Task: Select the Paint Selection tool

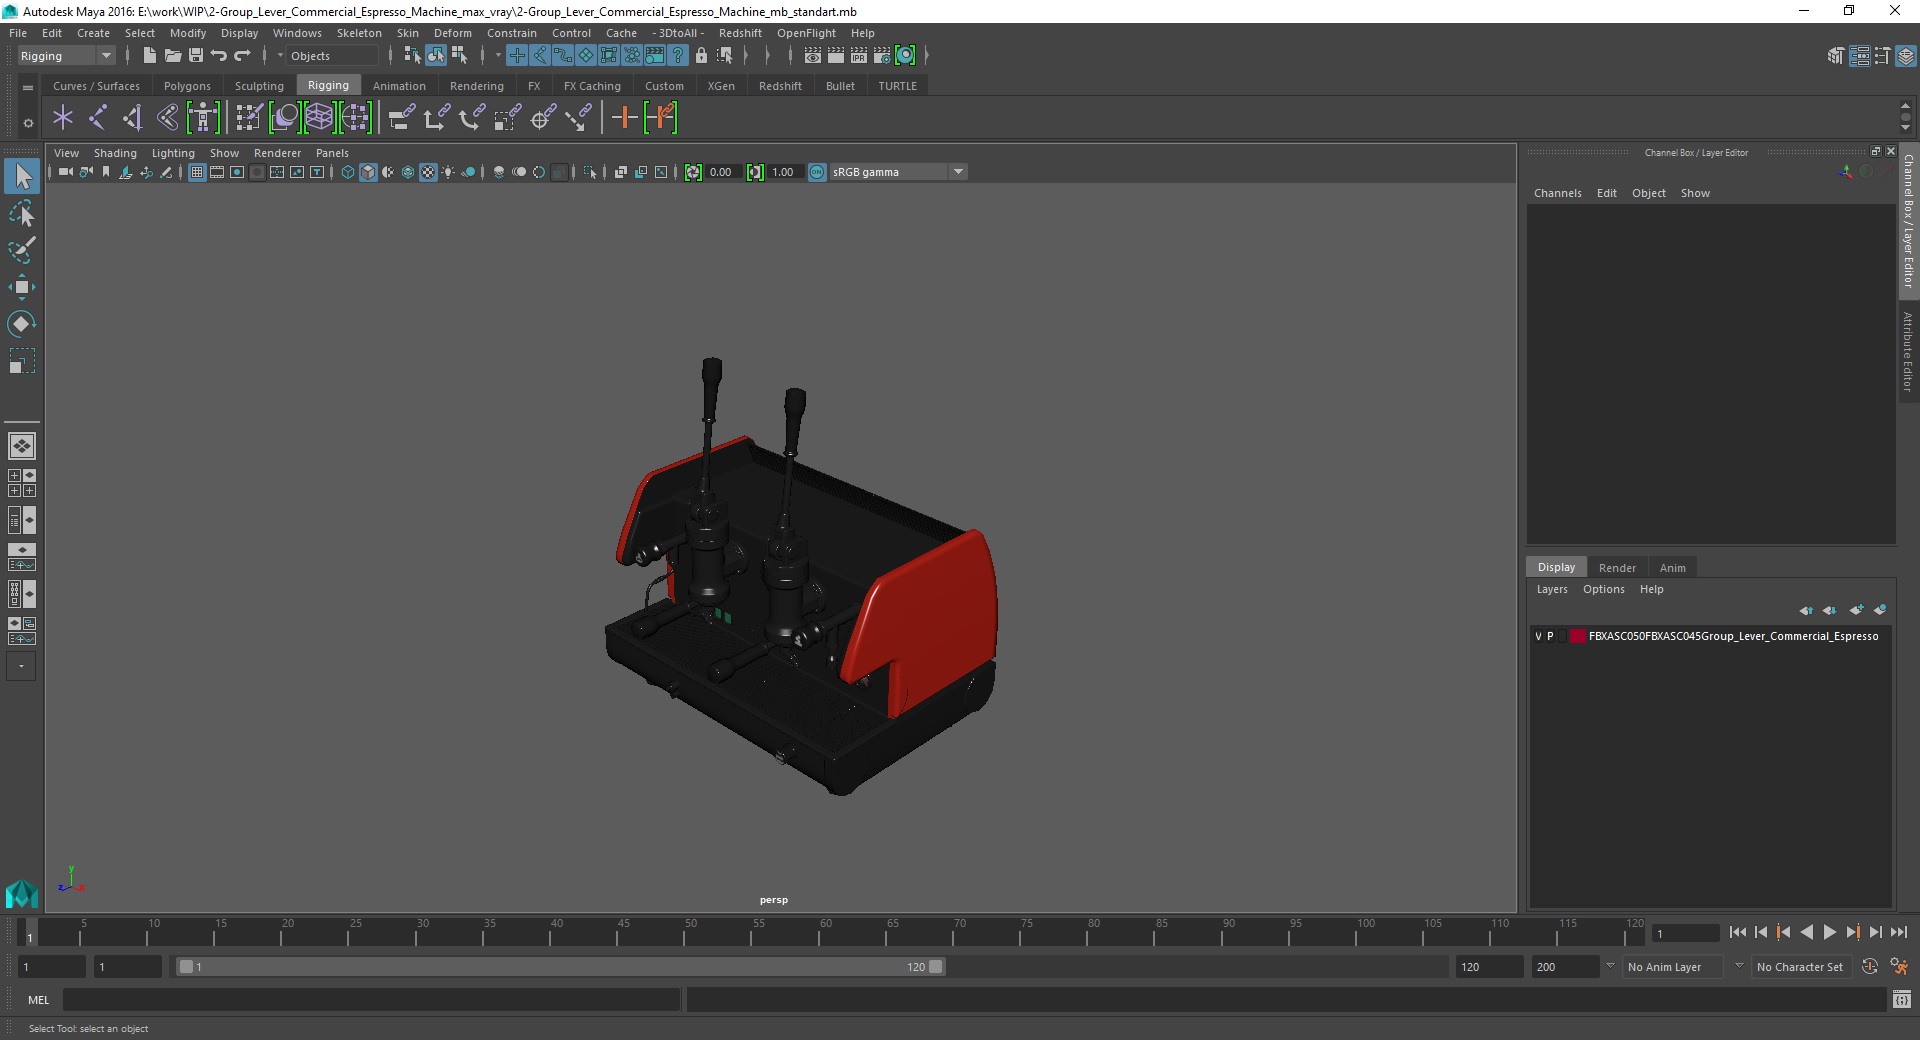Action: pyautogui.click(x=22, y=250)
